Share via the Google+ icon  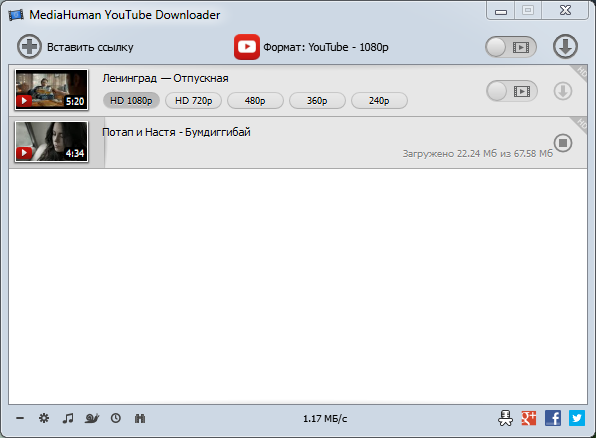click(x=529, y=418)
